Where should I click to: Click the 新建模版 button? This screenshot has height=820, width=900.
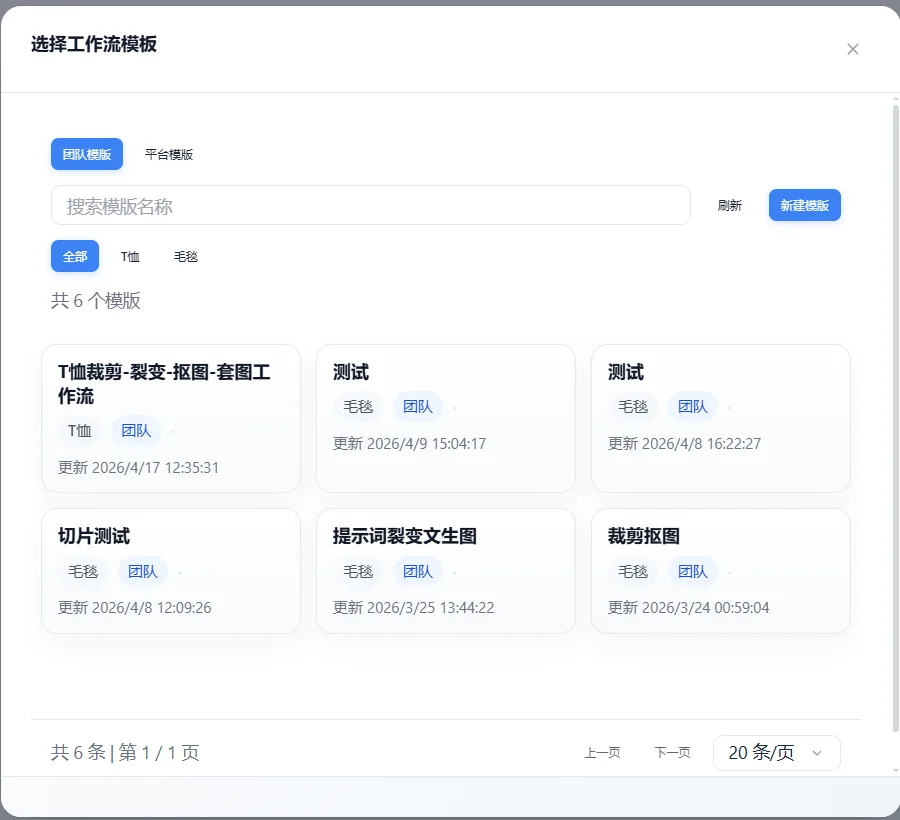[804, 205]
